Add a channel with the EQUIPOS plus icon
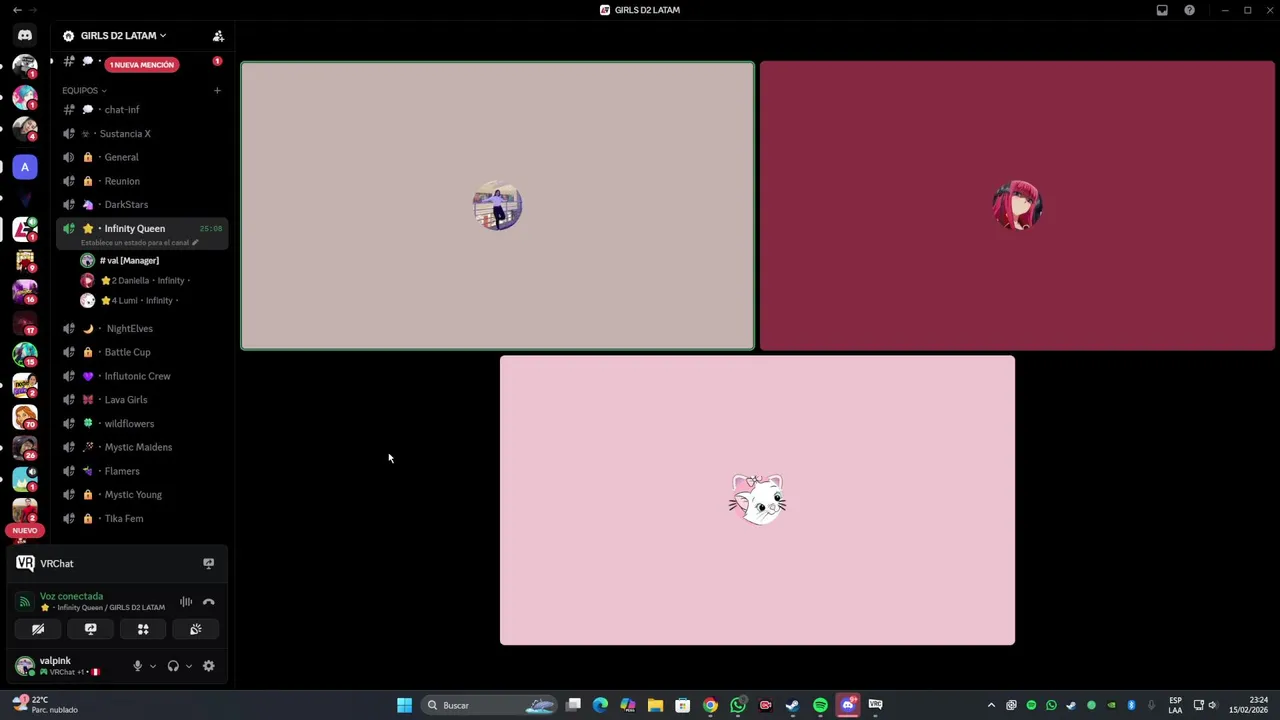Viewport: 1280px width, 720px height. [217, 91]
